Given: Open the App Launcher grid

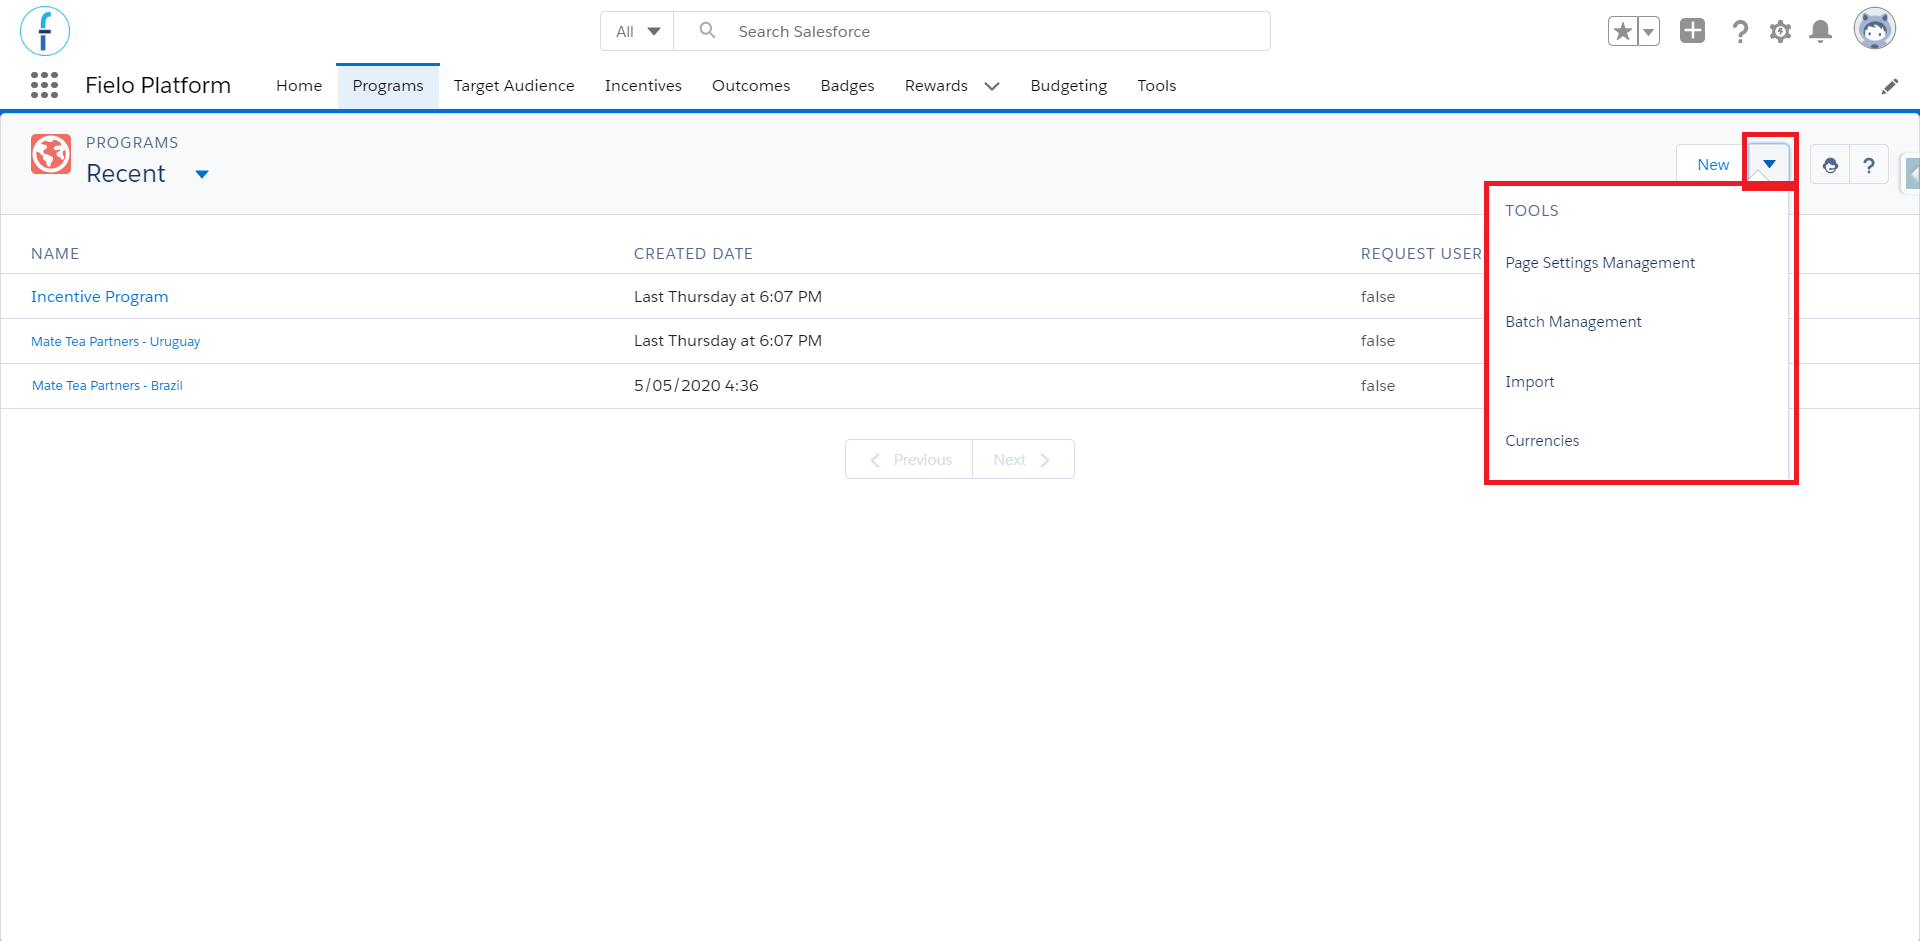Looking at the screenshot, I should click(44, 85).
